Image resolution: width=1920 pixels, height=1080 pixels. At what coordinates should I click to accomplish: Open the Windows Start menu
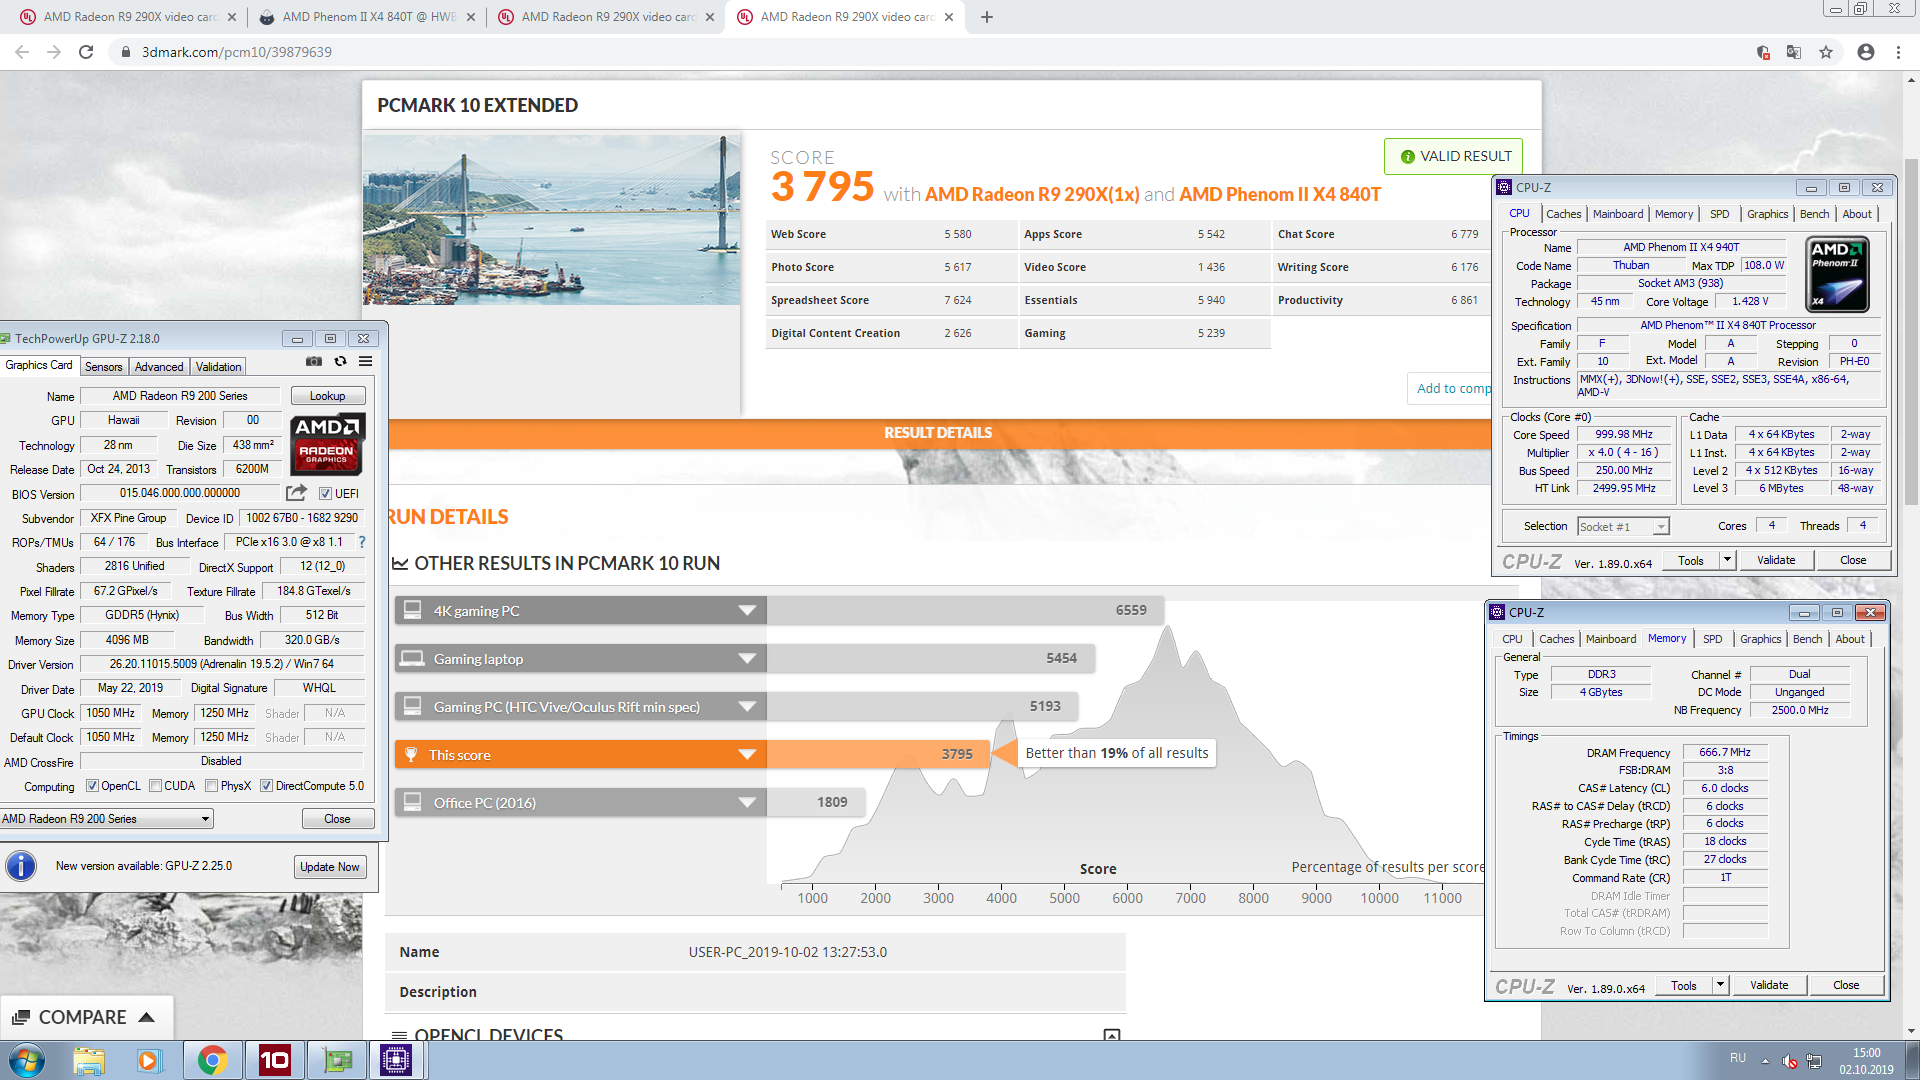(x=27, y=1060)
